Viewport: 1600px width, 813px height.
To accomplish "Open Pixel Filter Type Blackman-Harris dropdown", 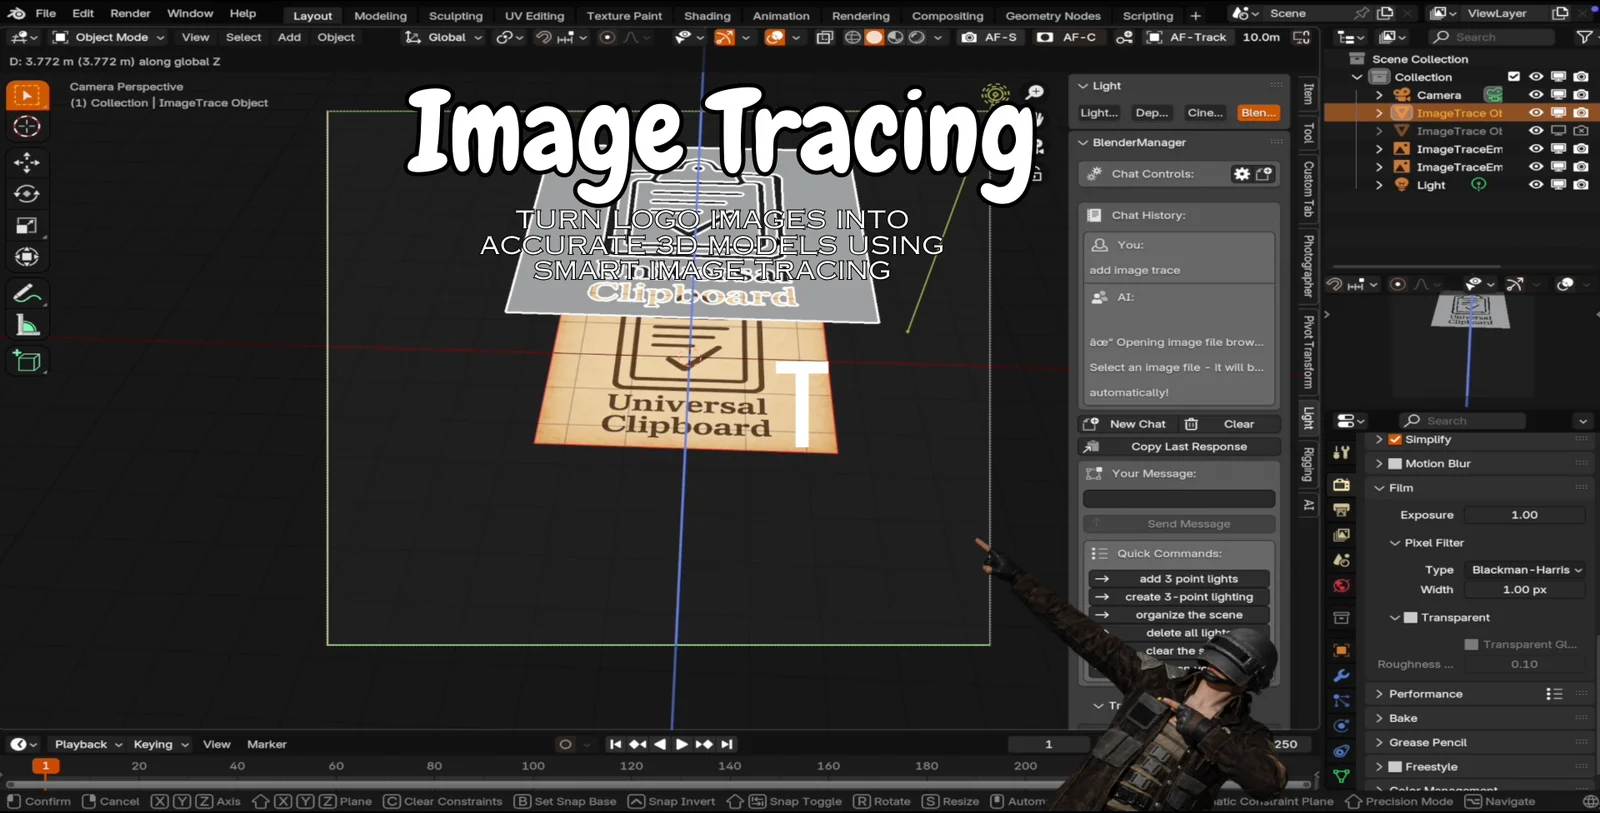I will [1525, 570].
